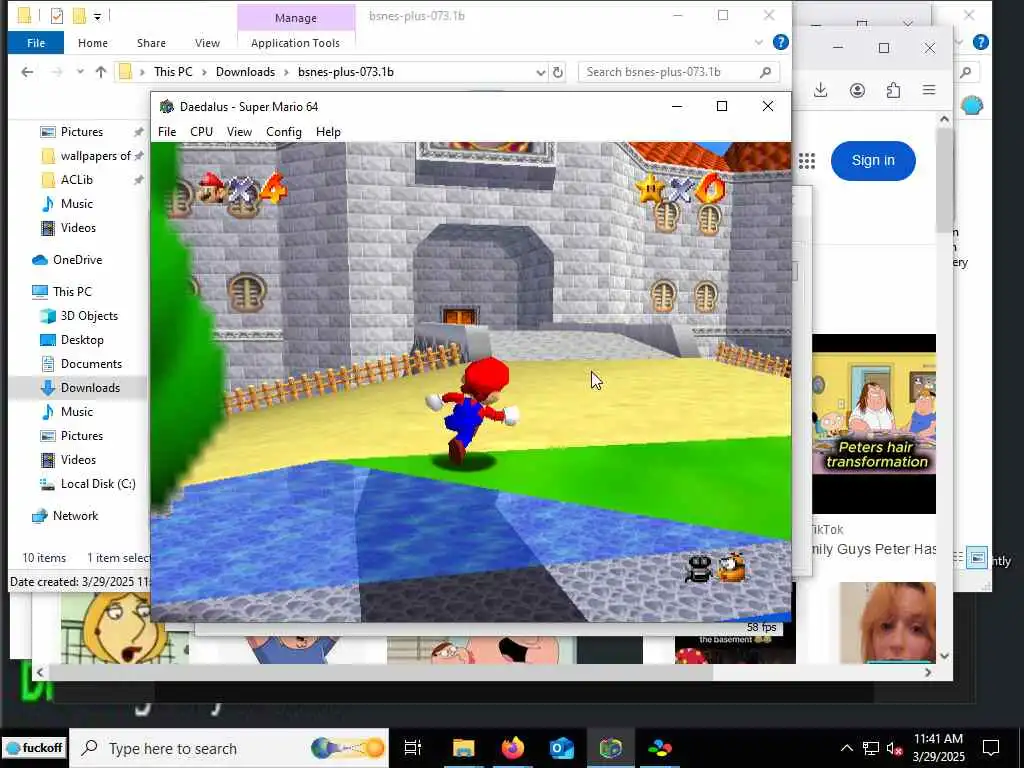
Task: Select This PC in the address breadcrumb
Action: tap(173, 72)
